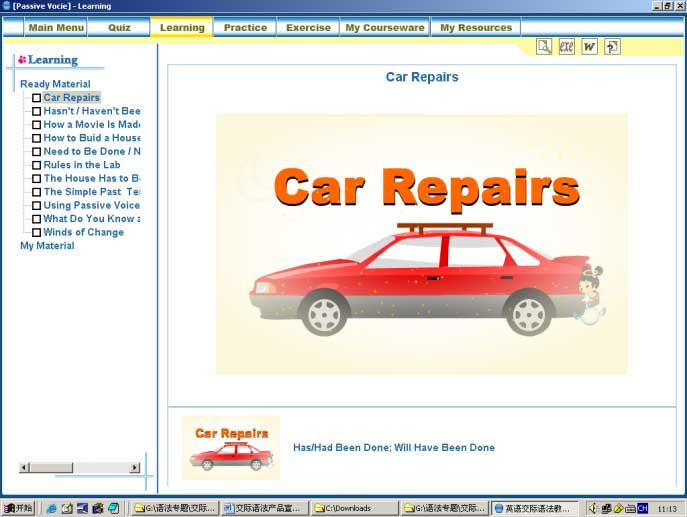This screenshot has height=517, width=687.
Task: Expand the Ready Material tree node
Action: click(55, 84)
